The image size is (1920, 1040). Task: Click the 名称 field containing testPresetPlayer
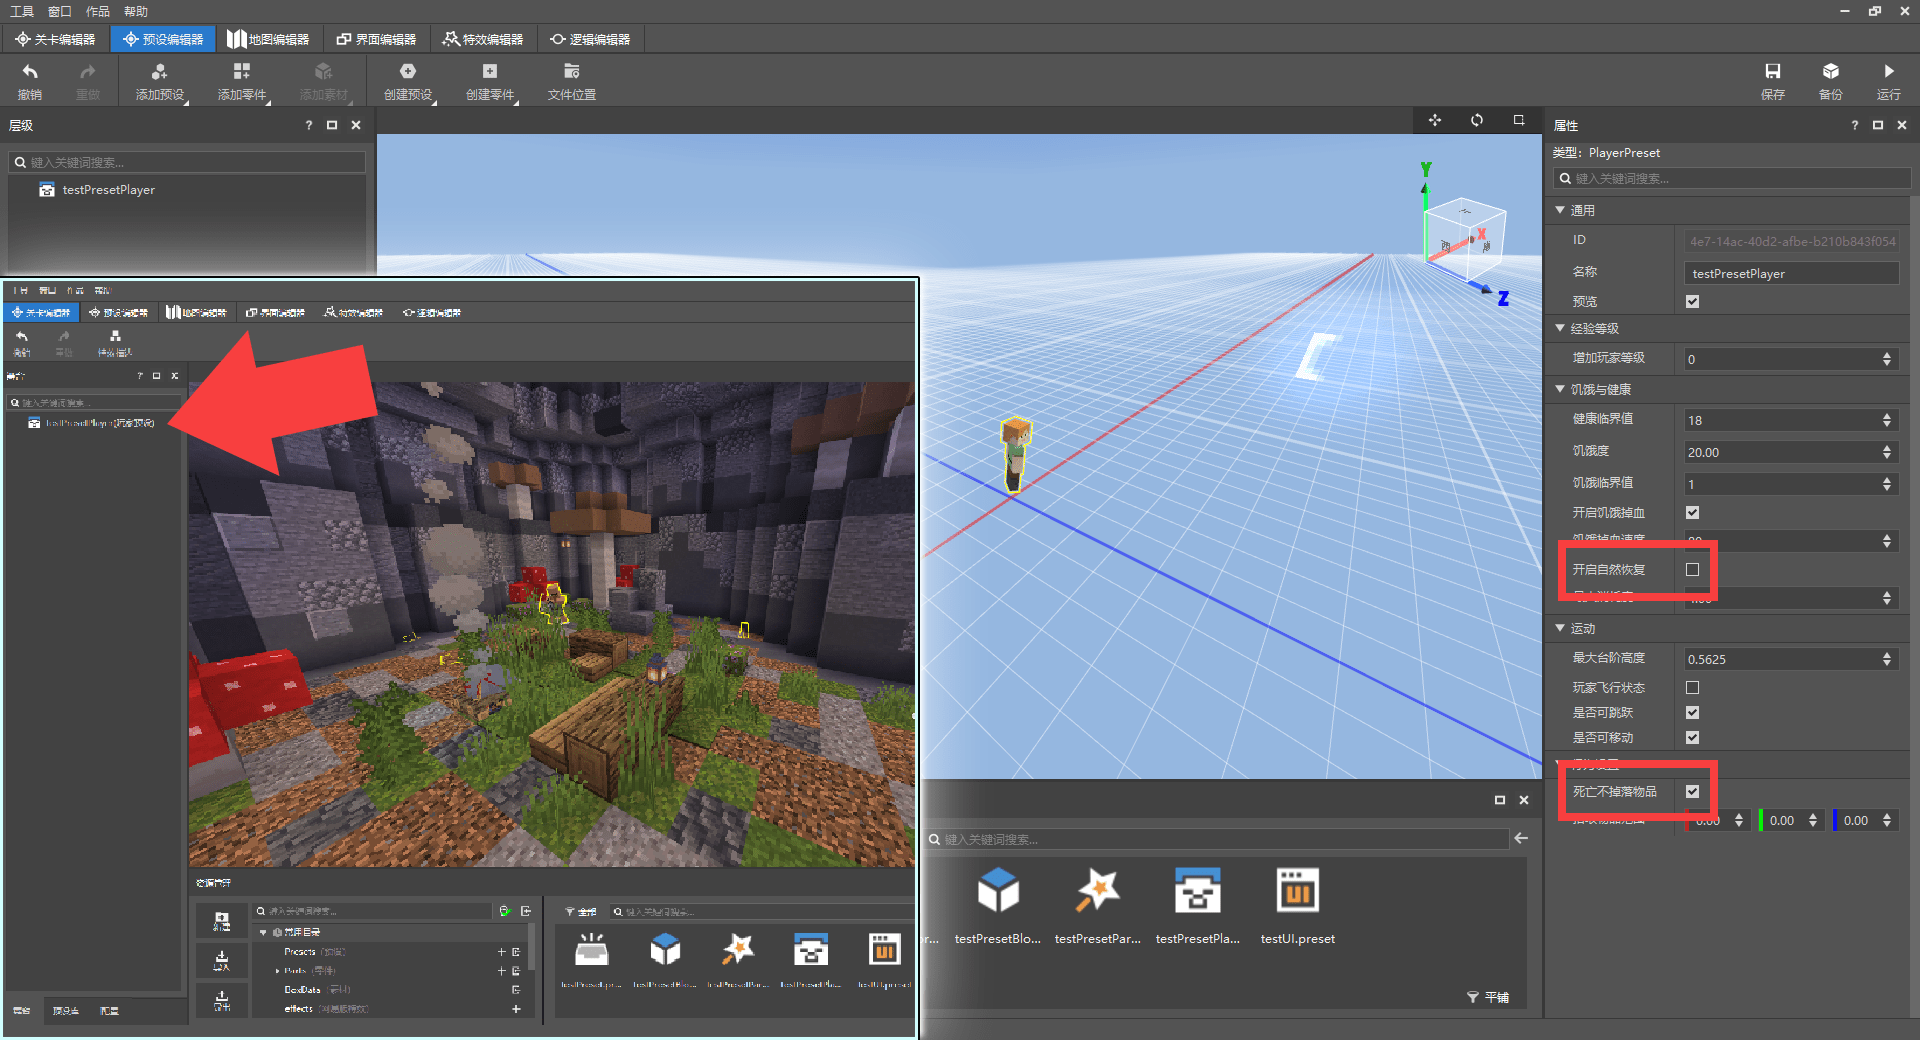(1791, 273)
